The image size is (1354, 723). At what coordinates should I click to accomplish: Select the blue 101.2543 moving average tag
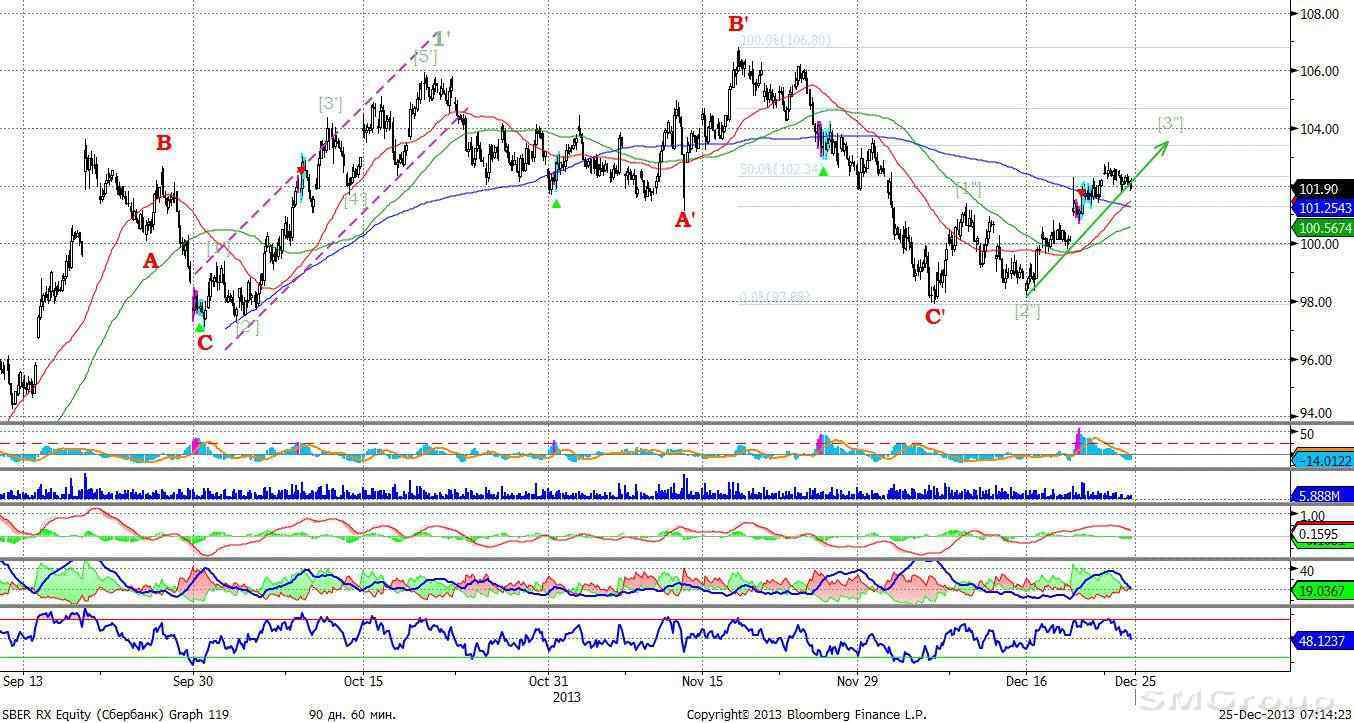1321,209
